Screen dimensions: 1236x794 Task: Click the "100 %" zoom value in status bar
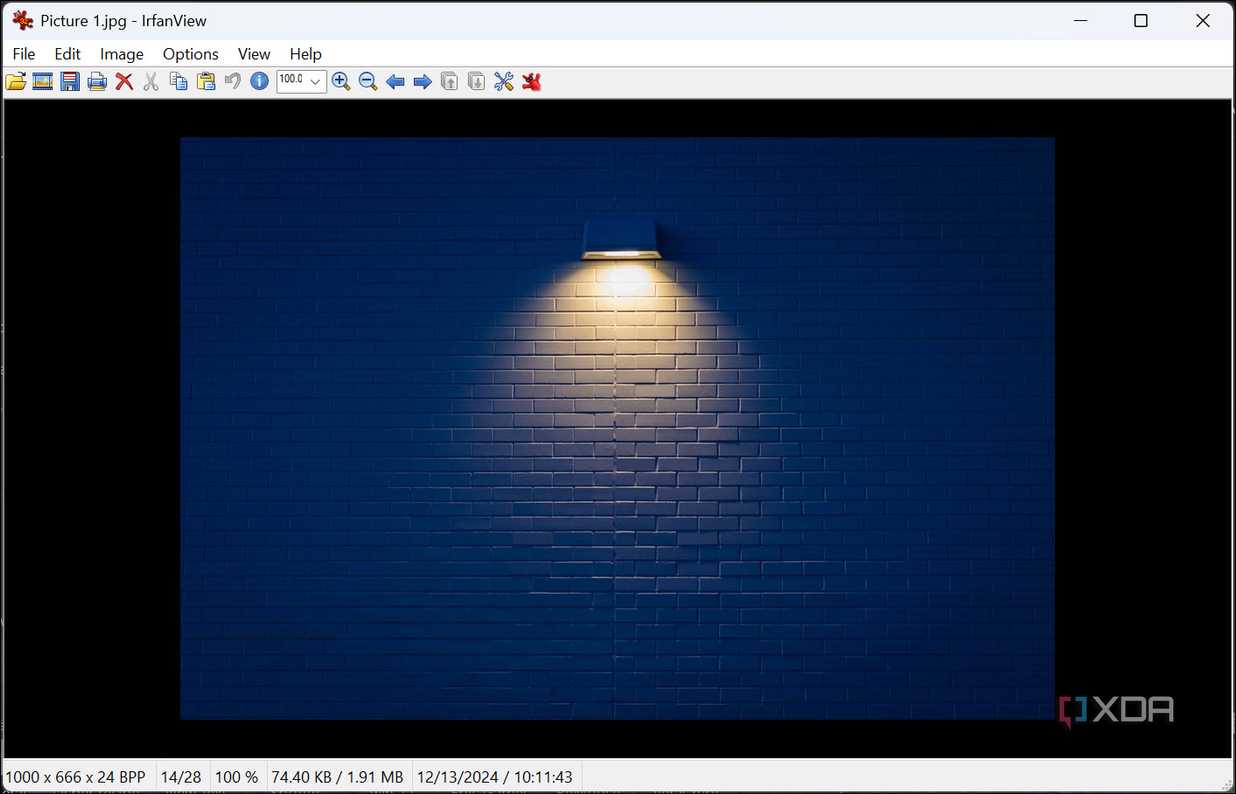237,777
